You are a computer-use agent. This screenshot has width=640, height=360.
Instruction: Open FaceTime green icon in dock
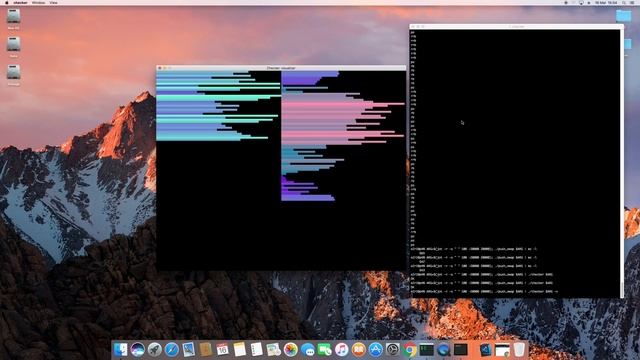[x=324, y=350]
